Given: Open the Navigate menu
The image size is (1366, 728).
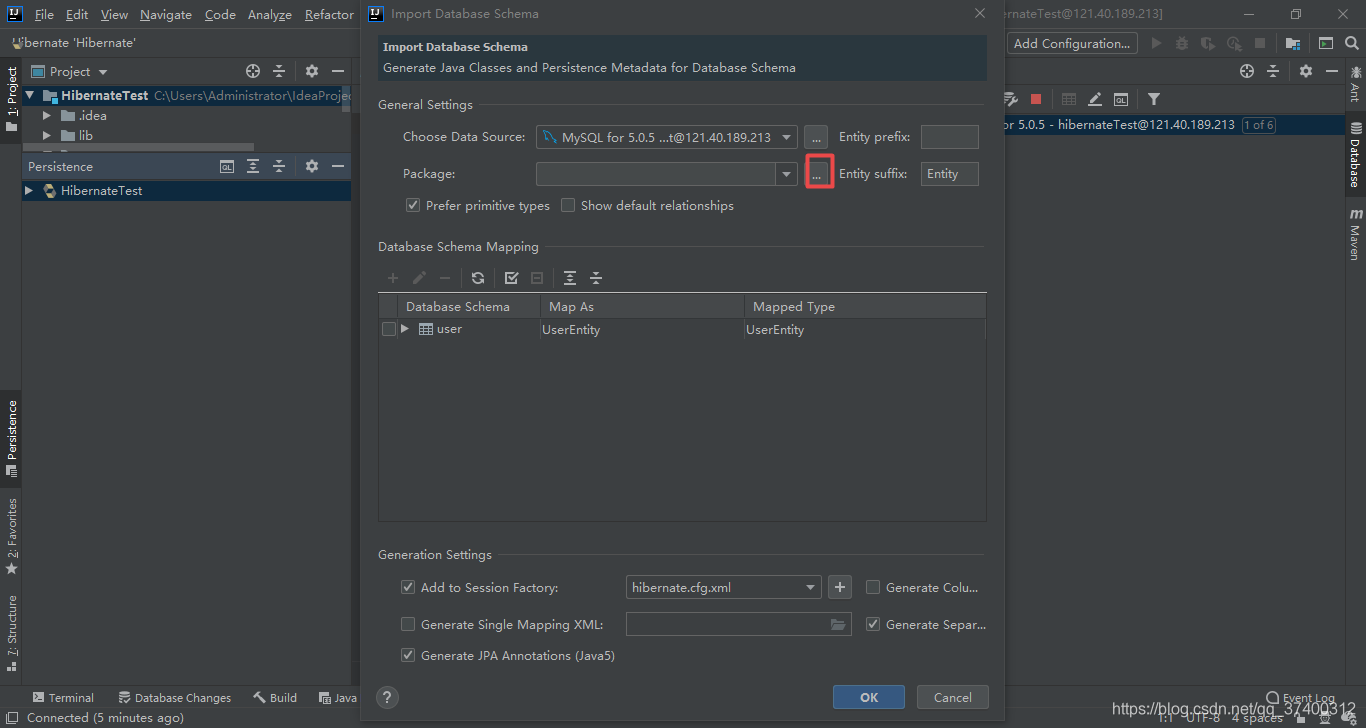Looking at the screenshot, I should pyautogui.click(x=166, y=14).
